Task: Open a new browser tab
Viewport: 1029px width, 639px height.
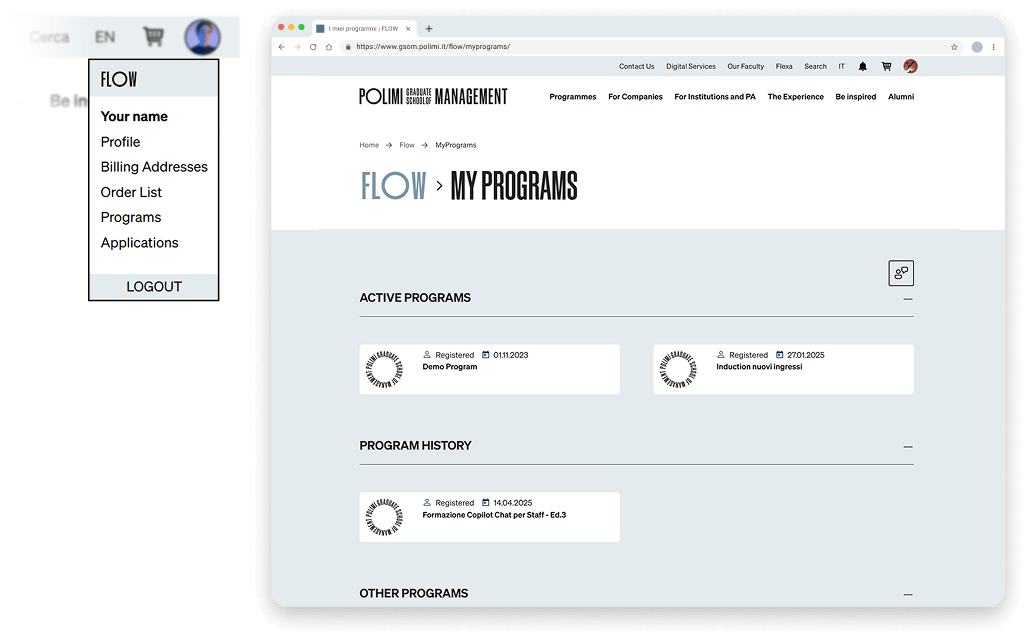Action: tap(429, 29)
